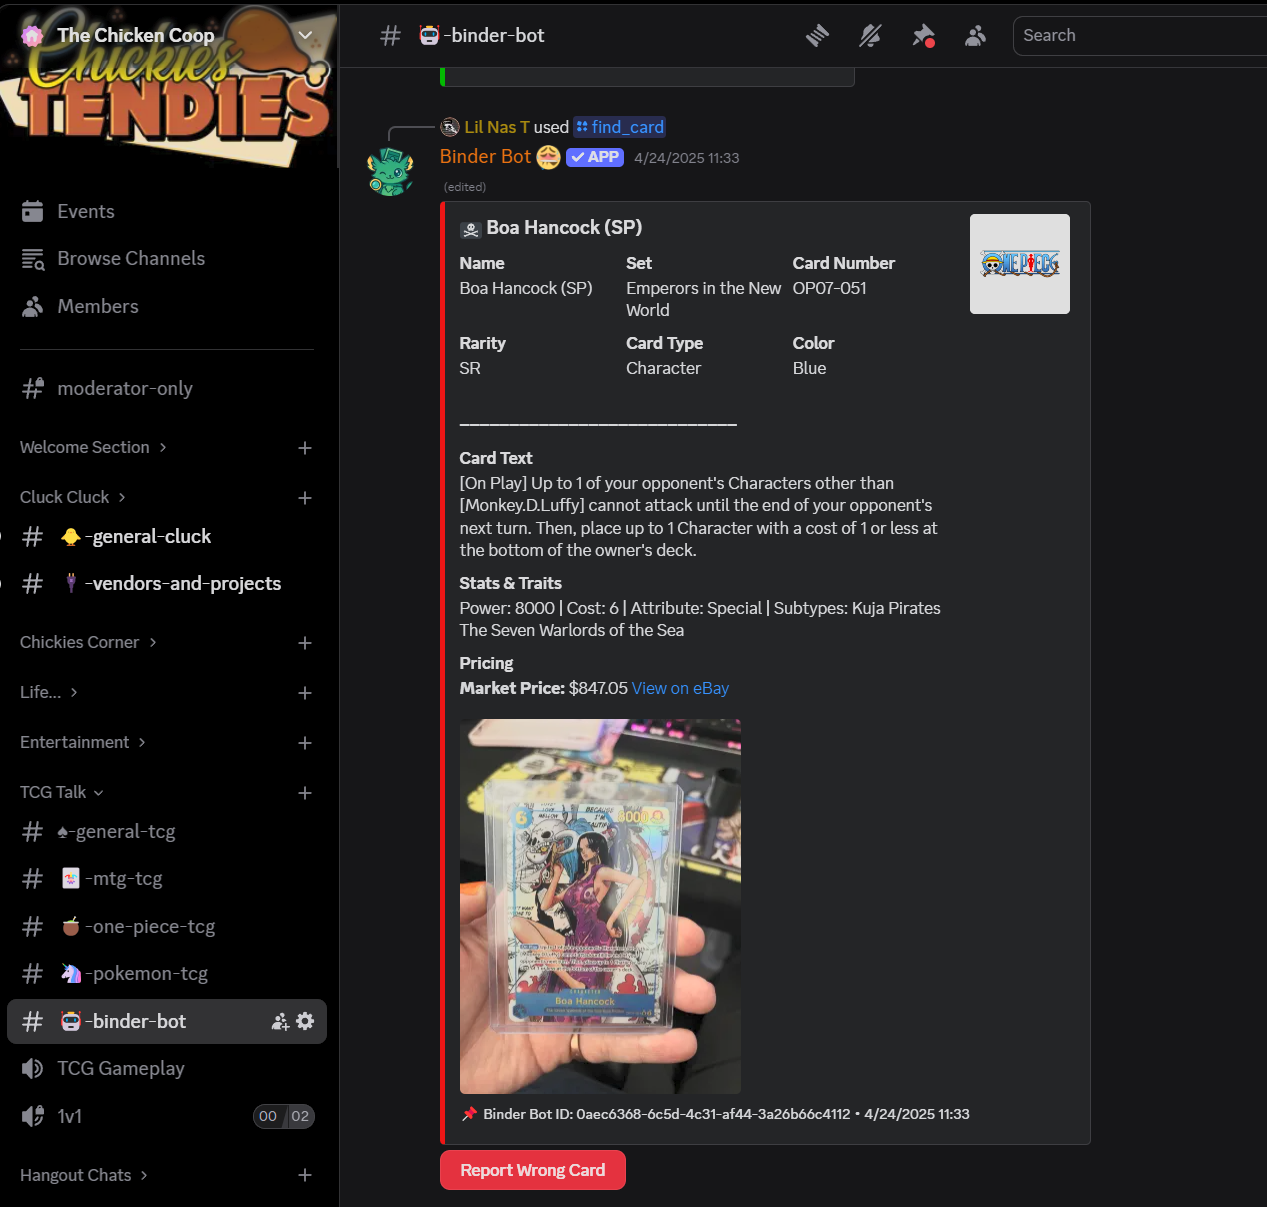
Task: Join the TCG Gameplay voice channel
Action: click(x=167, y=1069)
